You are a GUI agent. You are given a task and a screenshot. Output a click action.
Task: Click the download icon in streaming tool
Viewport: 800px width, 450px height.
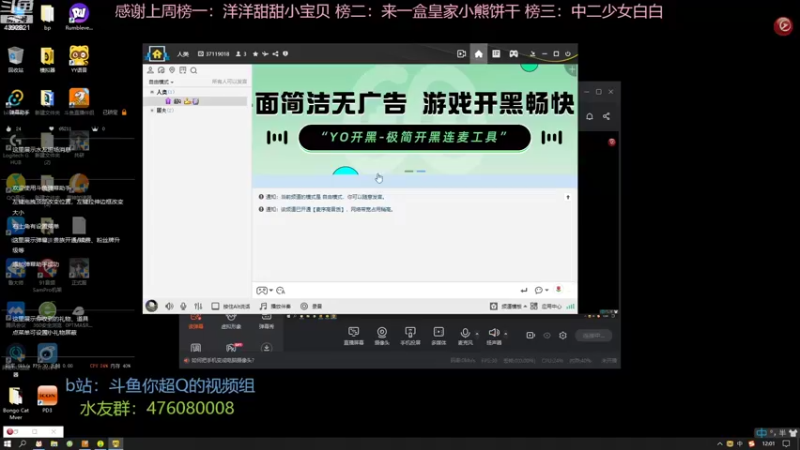[266, 348]
